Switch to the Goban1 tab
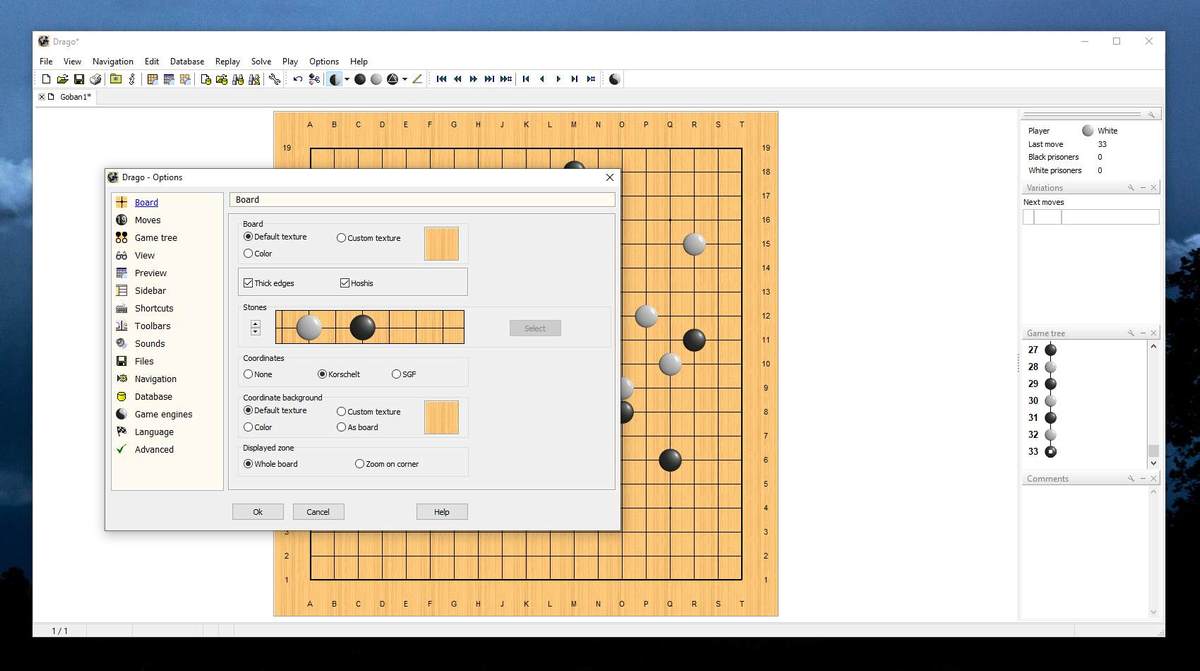This screenshot has width=1200, height=671. 76,97
